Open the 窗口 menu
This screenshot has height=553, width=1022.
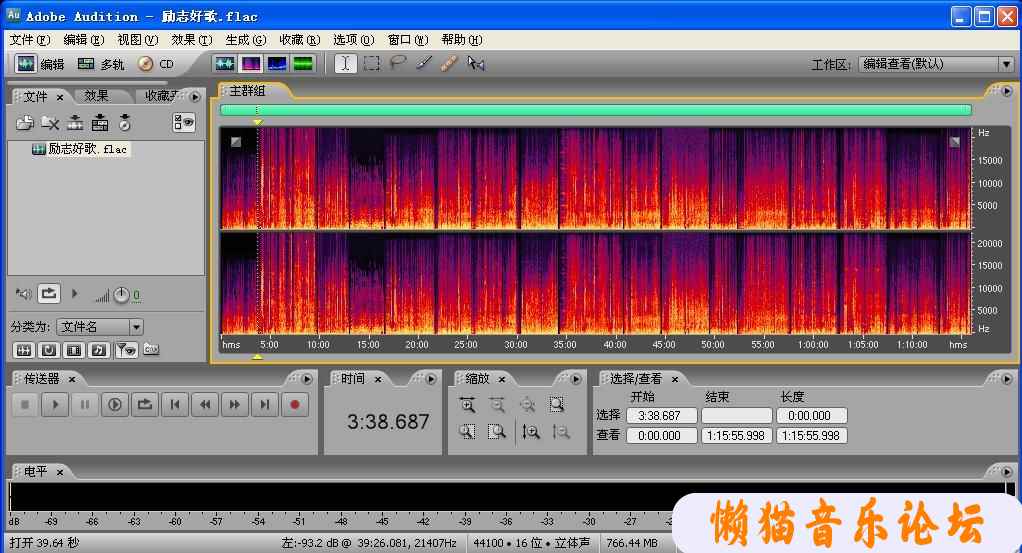(x=408, y=40)
